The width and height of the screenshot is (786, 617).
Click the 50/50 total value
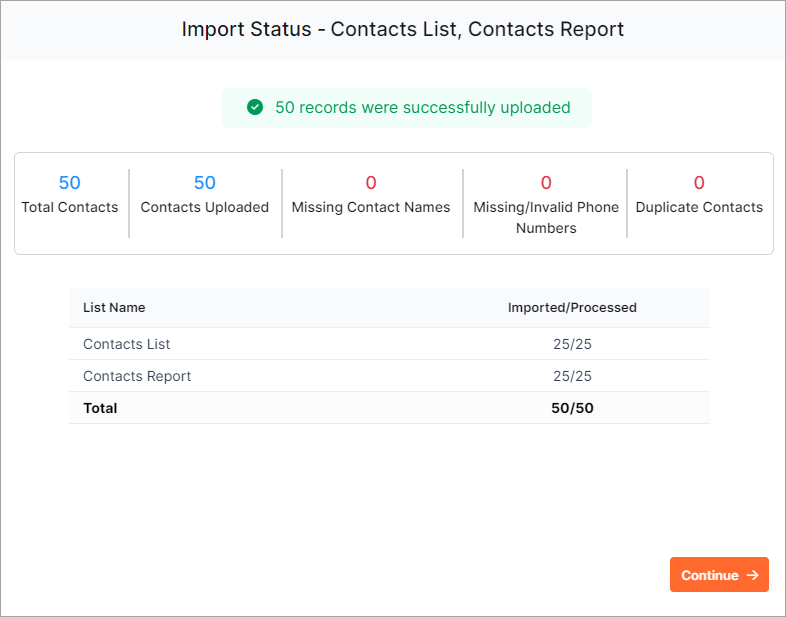(x=572, y=408)
